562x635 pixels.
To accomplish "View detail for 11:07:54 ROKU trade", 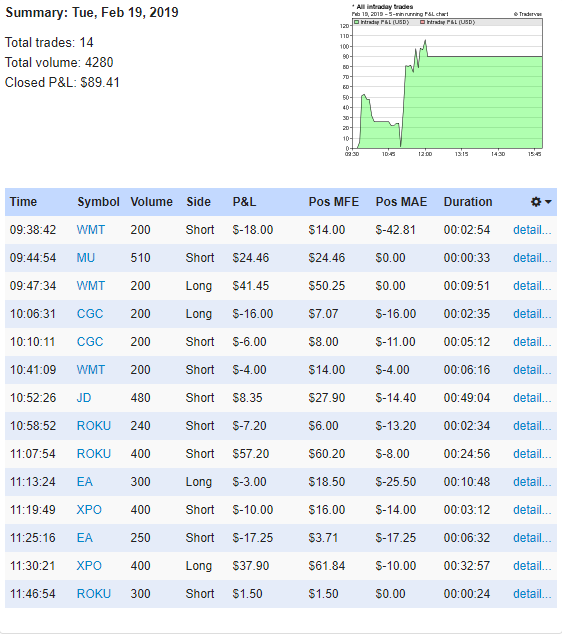I will pos(532,454).
